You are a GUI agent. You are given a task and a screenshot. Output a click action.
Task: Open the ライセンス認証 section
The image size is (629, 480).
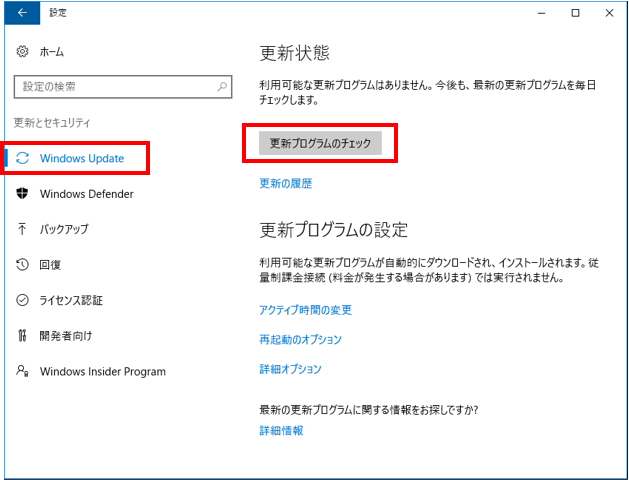[71, 300]
